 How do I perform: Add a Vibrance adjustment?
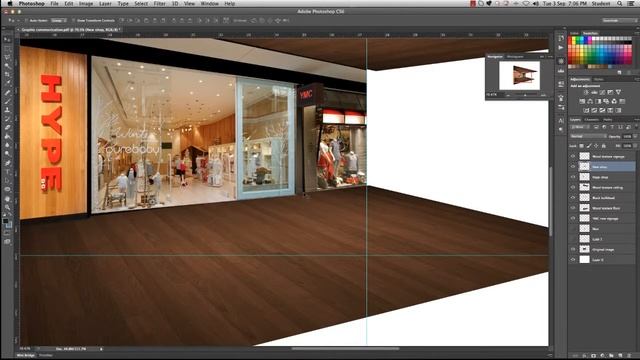[x=618, y=92]
